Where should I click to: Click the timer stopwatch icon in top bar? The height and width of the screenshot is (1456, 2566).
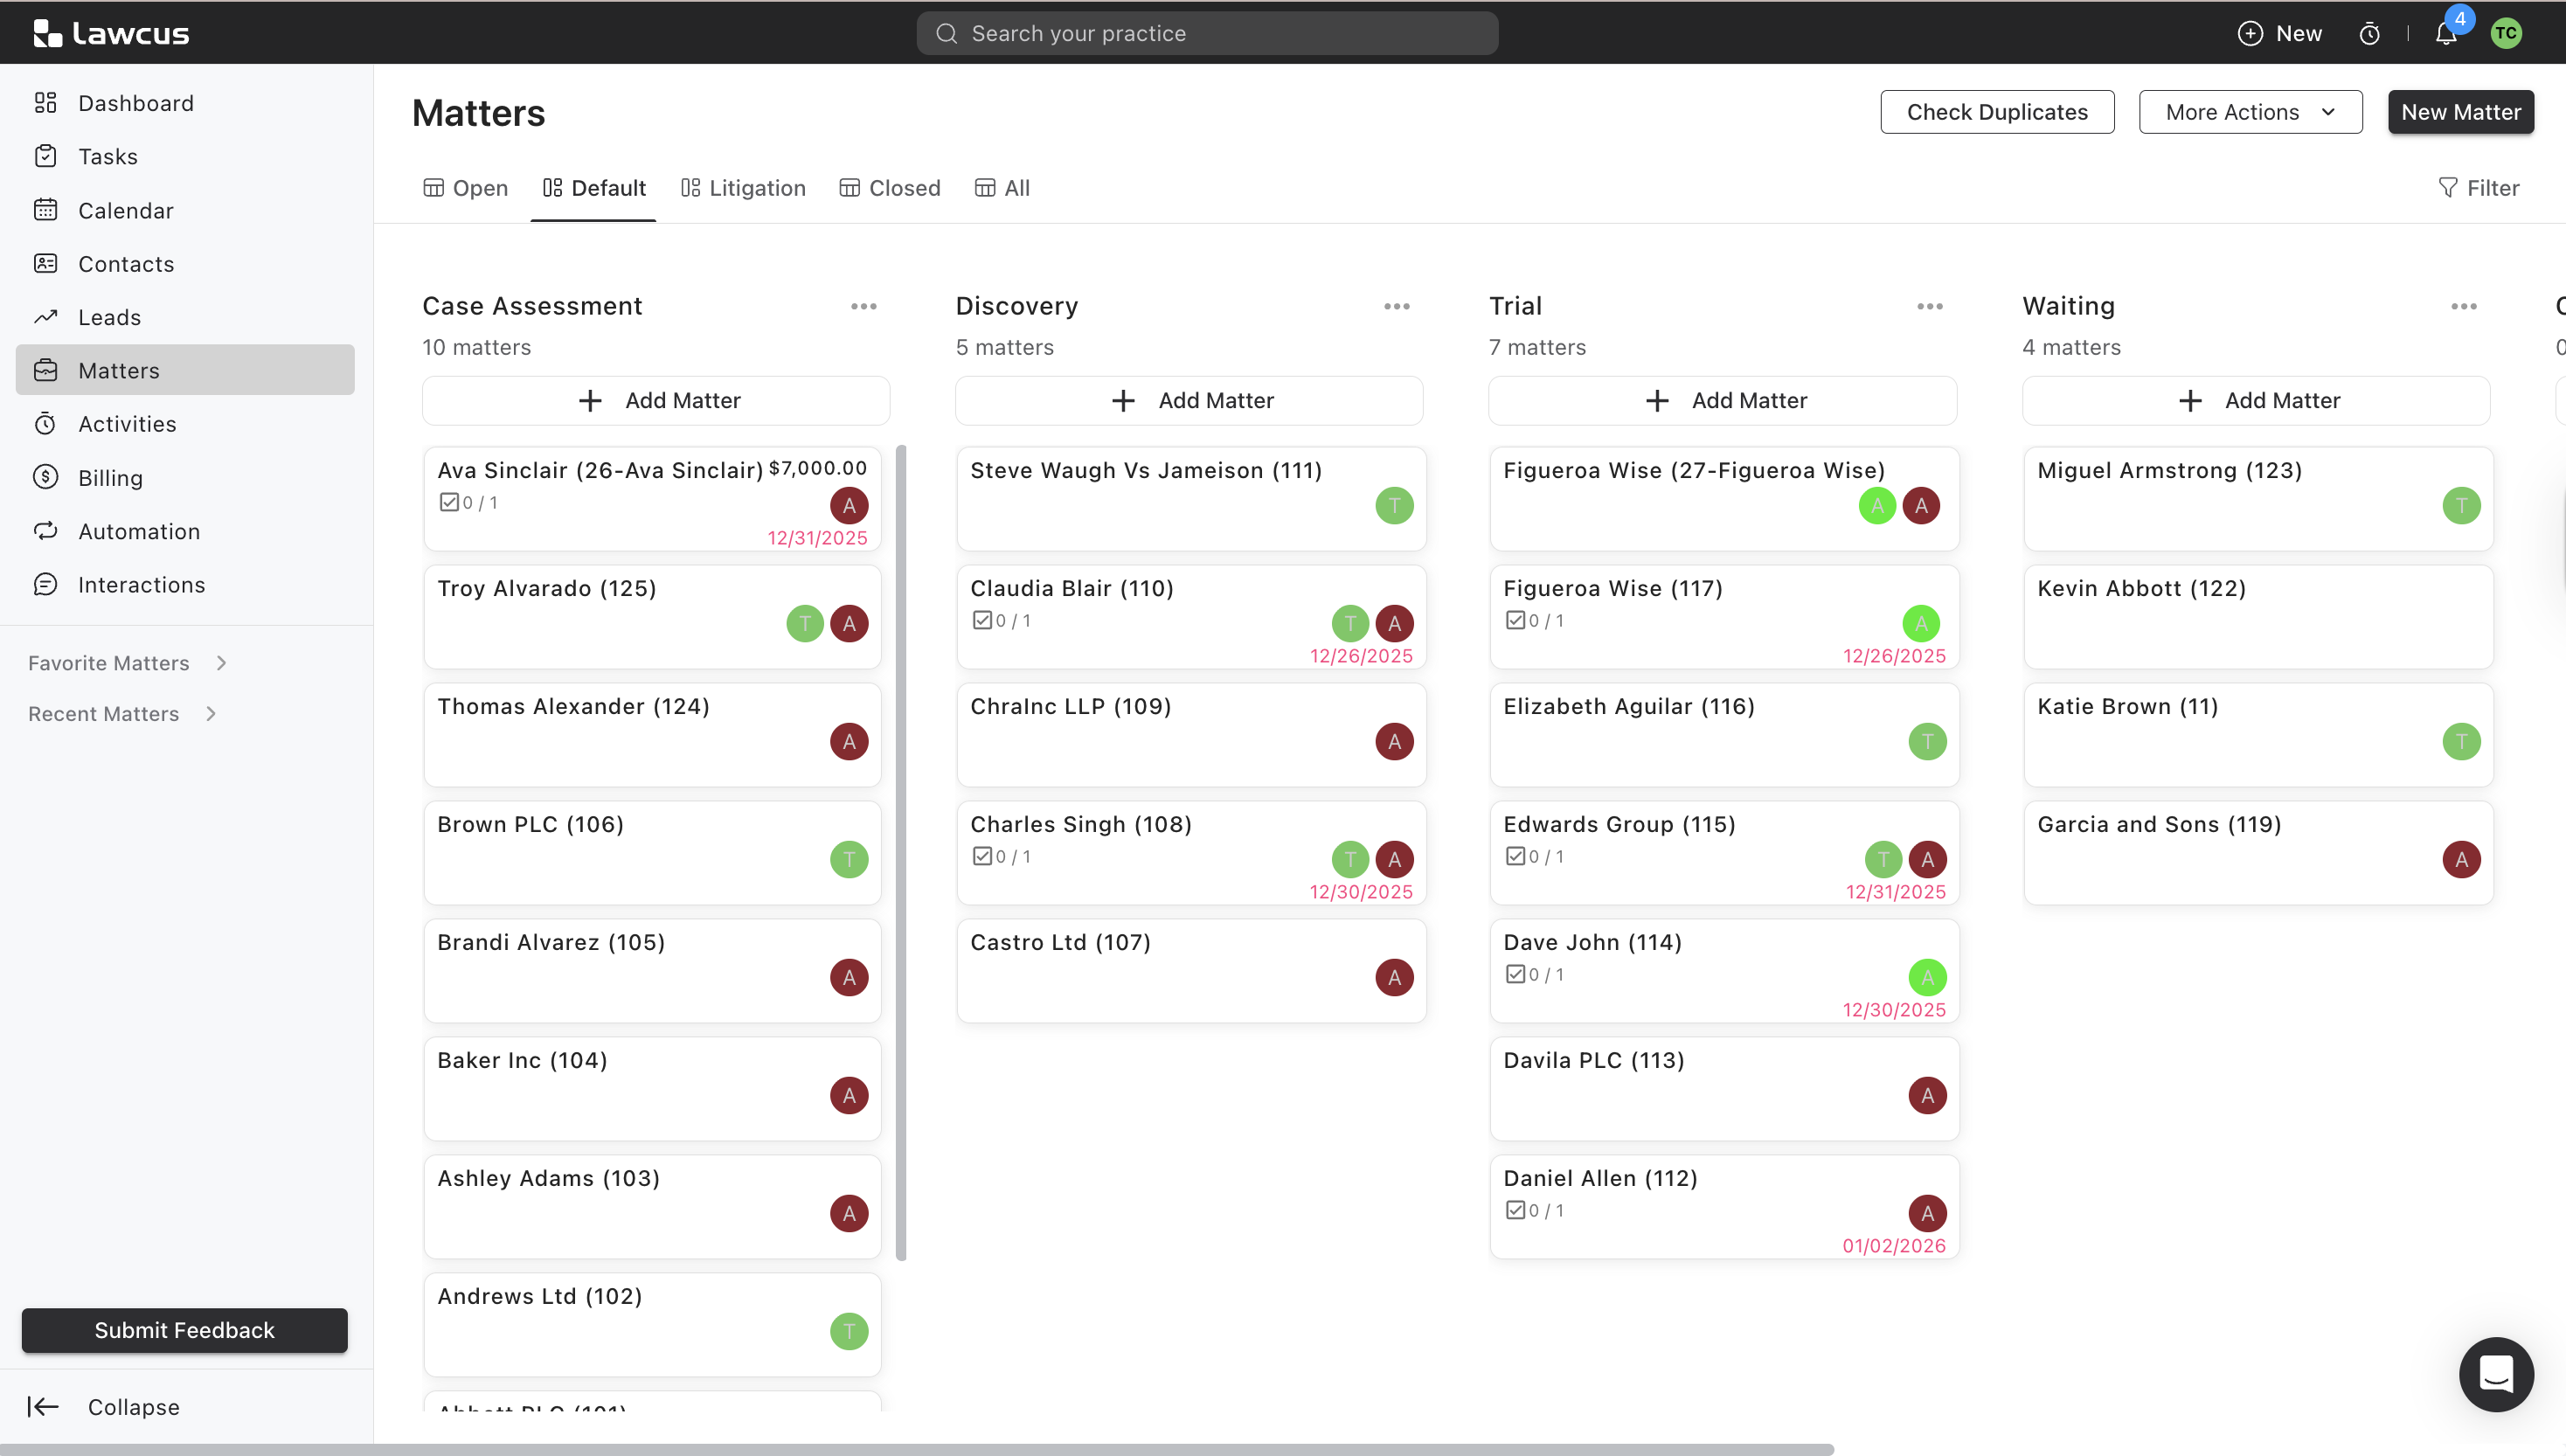point(2369,34)
